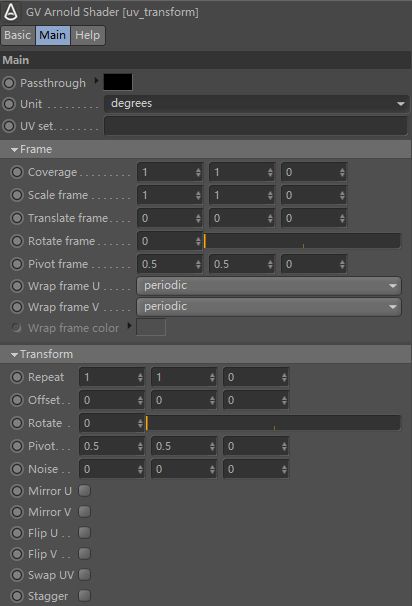Open the Help tab
This screenshot has height=606, width=412.
tap(87, 35)
